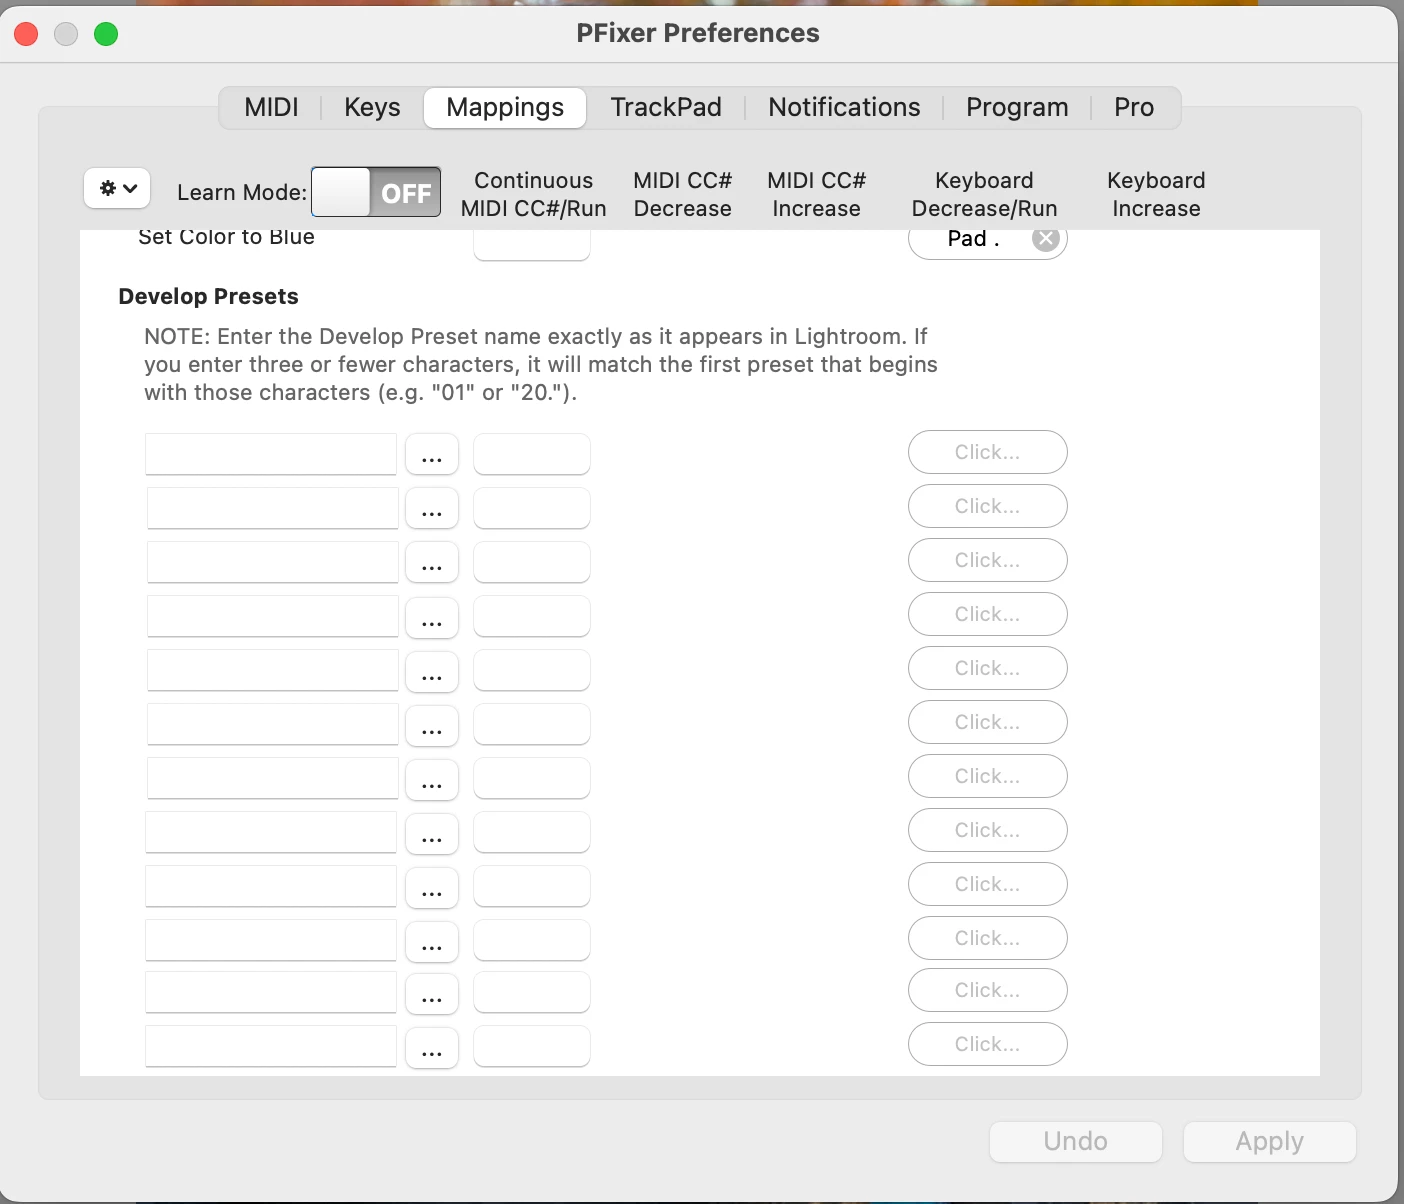Screen dimensions: 1404x1204
Task: Click the NOTE text about preset names
Action: click(540, 364)
